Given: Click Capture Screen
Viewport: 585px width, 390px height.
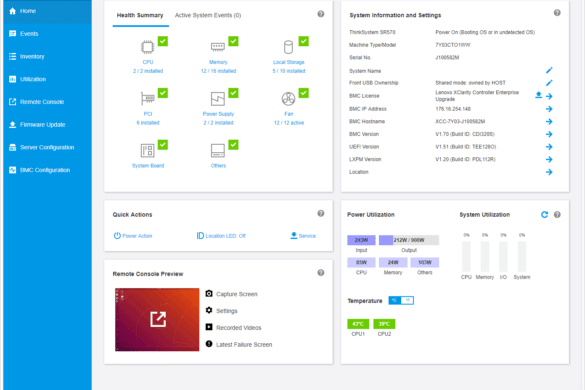Looking at the screenshot, I should pyautogui.click(x=231, y=294).
